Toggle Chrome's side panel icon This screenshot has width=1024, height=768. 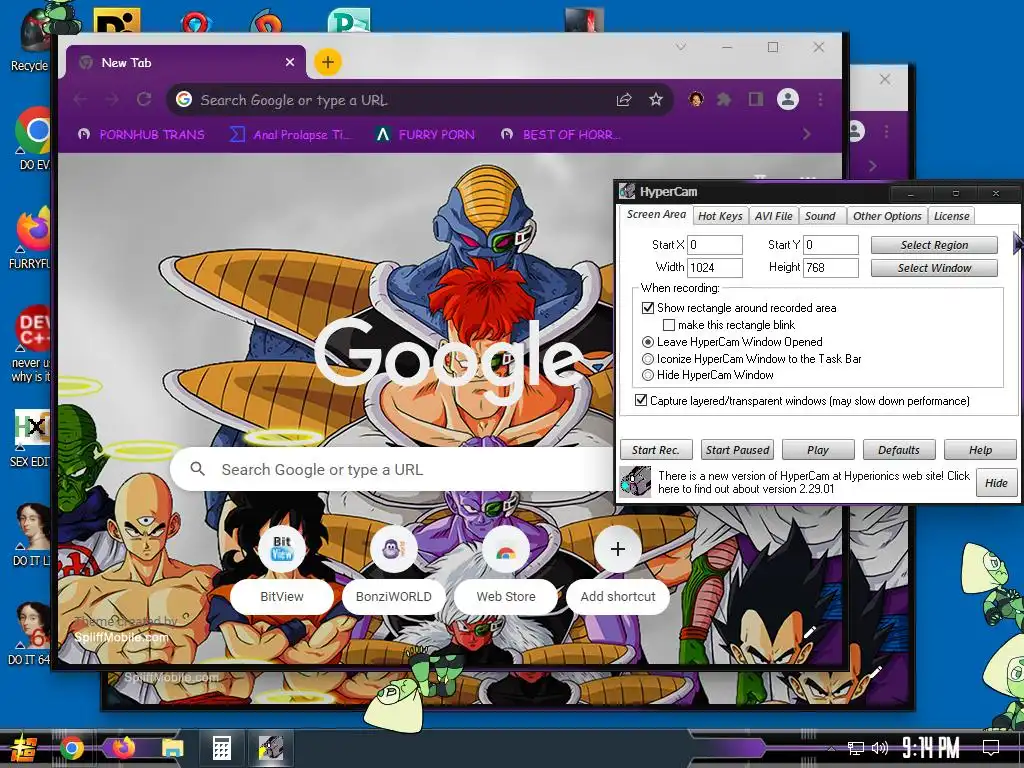click(756, 99)
